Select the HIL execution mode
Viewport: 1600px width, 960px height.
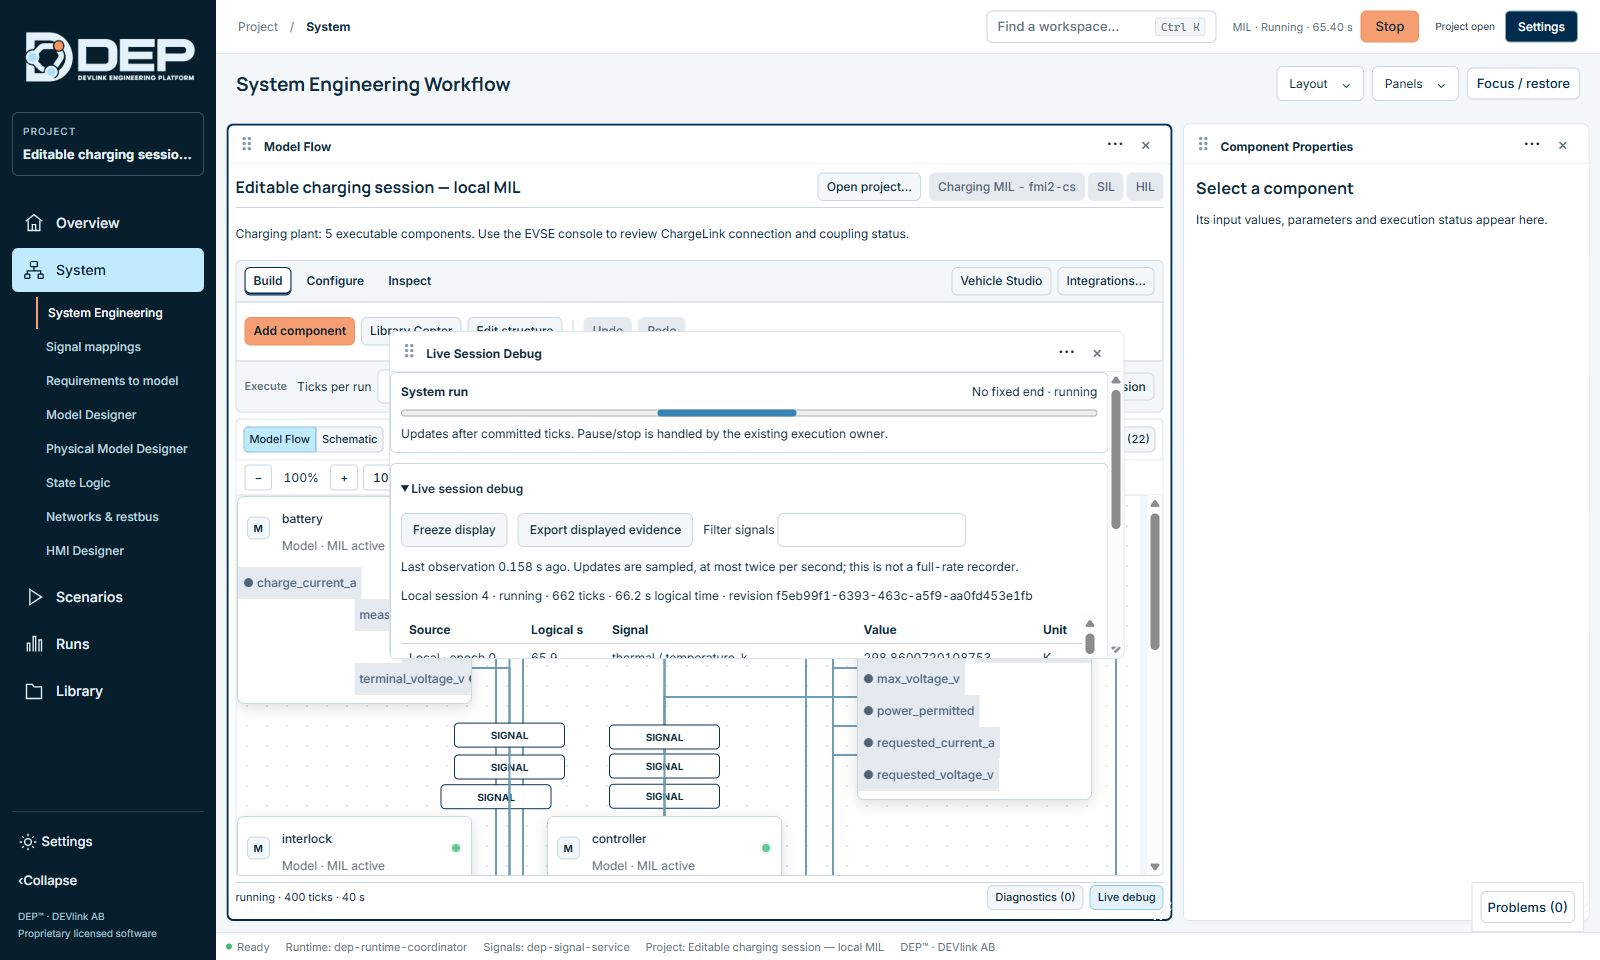coord(1145,187)
